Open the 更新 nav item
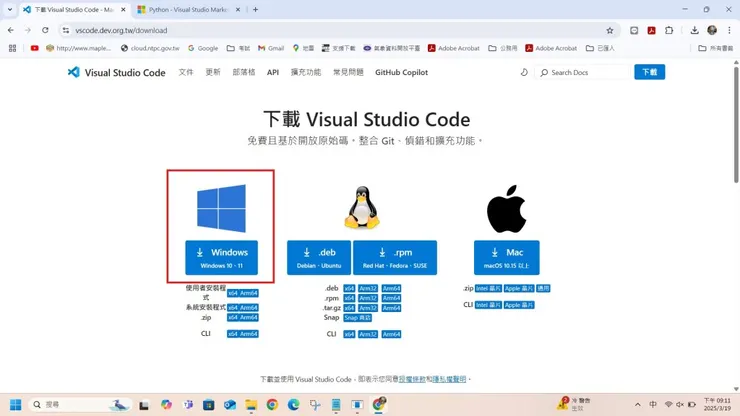740x416 pixels. [213, 72]
